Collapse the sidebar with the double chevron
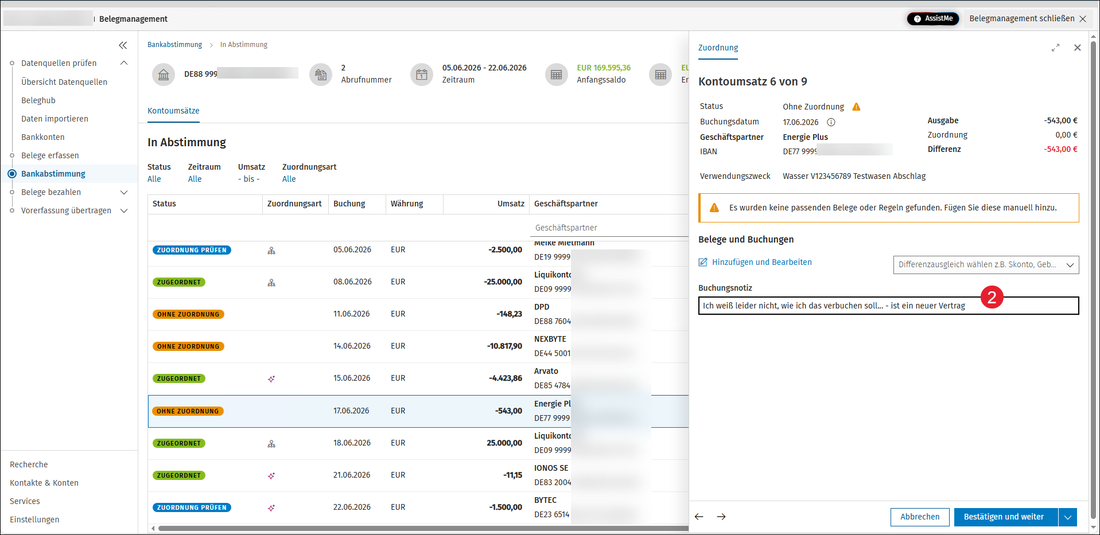This screenshot has width=1100, height=535. [x=123, y=45]
